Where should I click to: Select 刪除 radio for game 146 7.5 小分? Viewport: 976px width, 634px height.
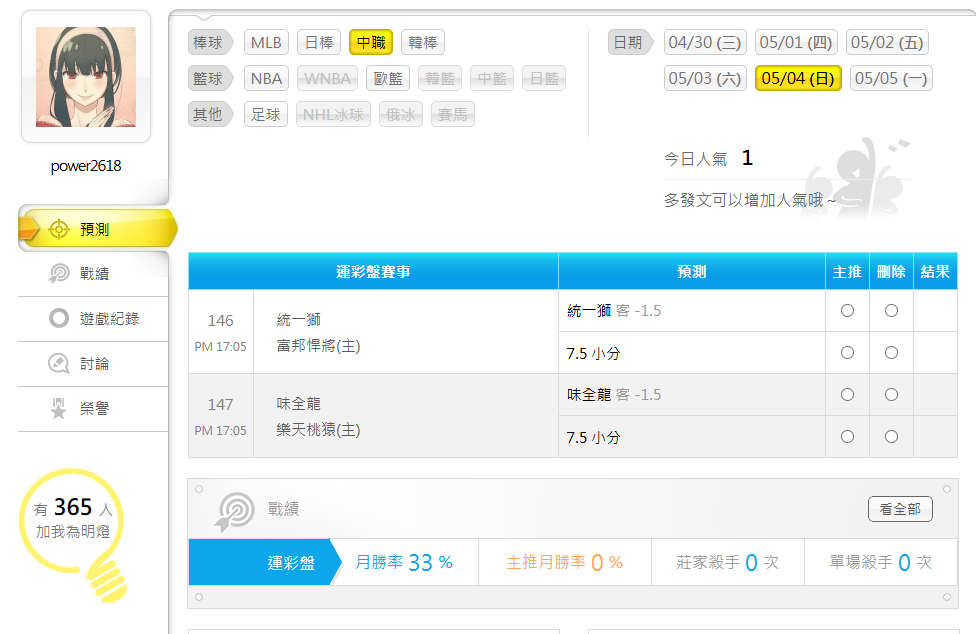click(891, 353)
